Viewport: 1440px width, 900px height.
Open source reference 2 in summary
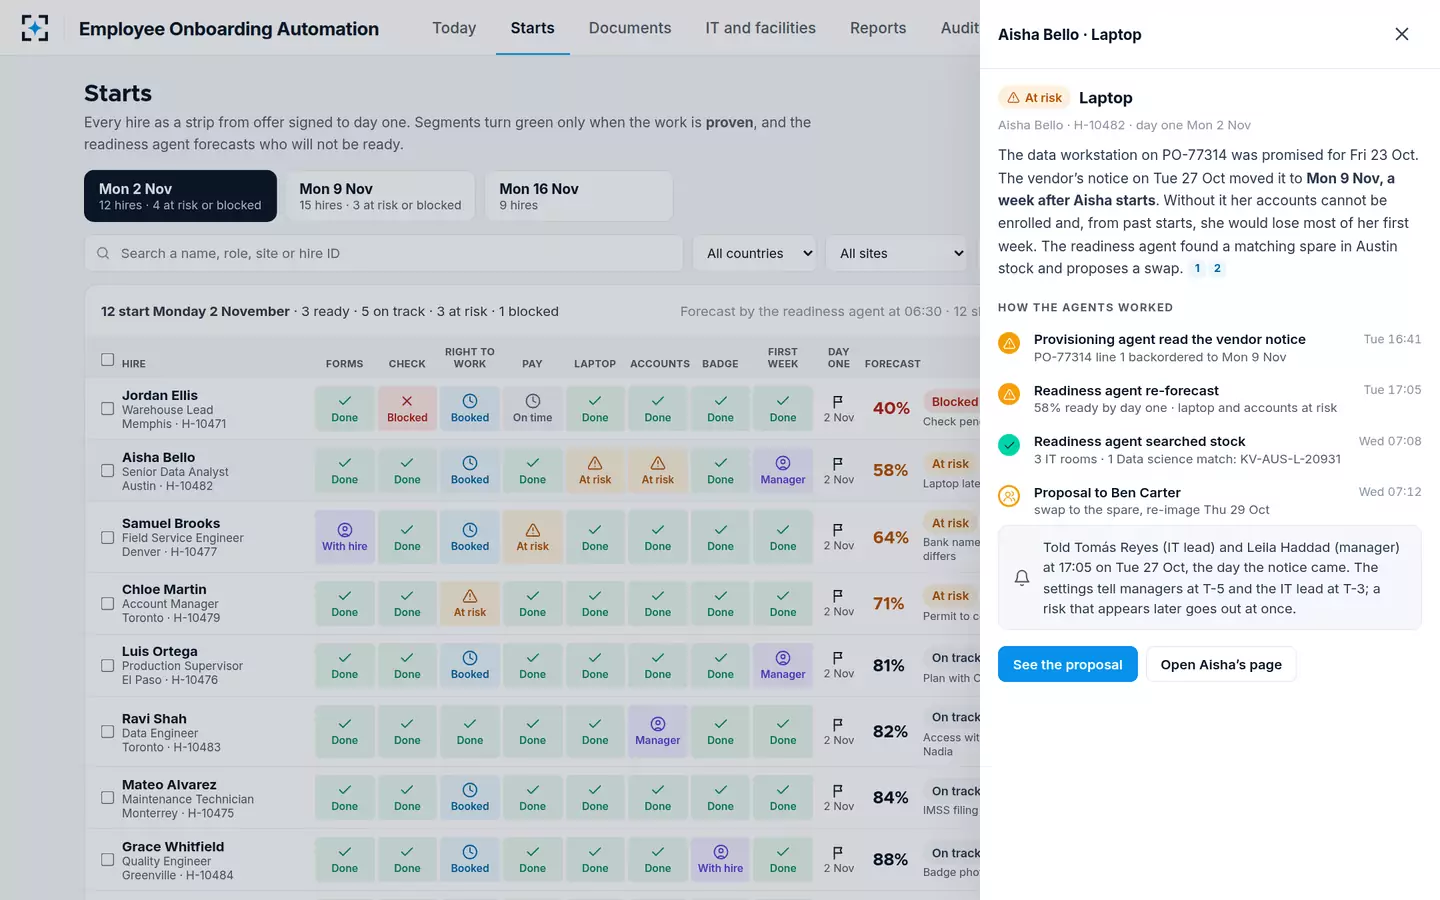[1217, 268]
